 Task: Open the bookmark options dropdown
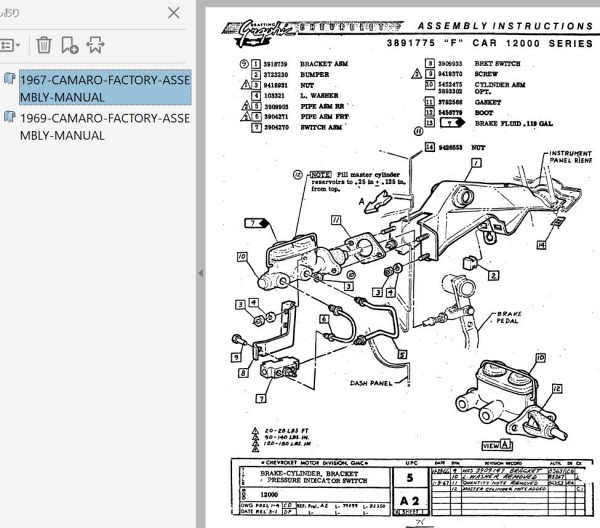click(10, 45)
